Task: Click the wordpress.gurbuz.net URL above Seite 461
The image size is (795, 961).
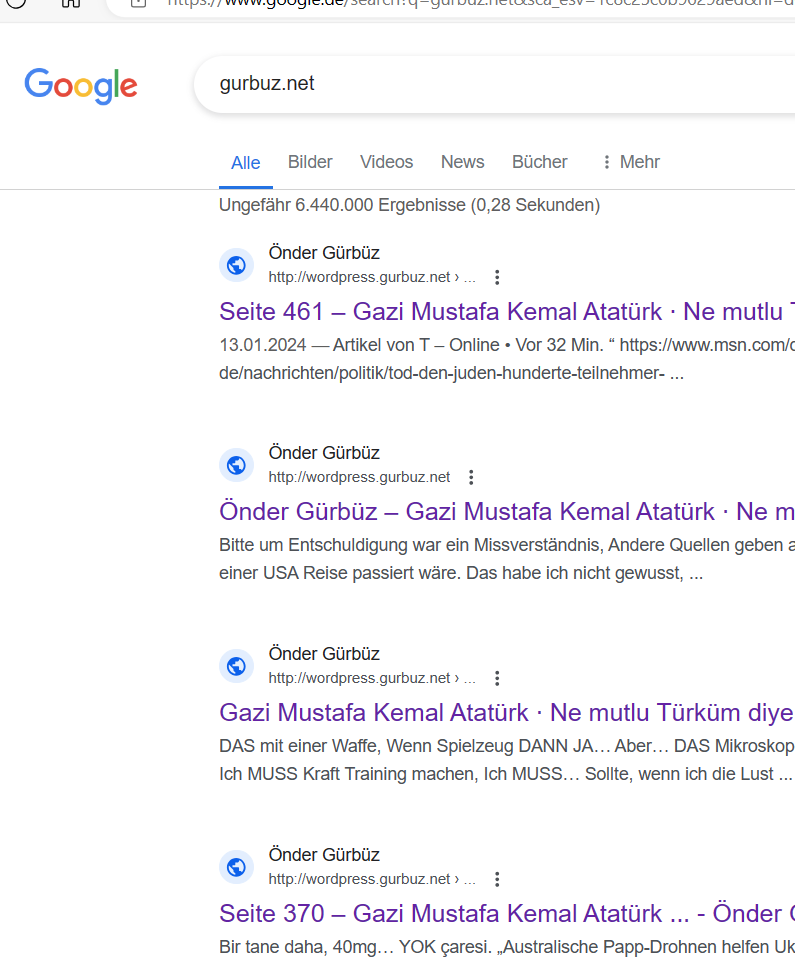Action: (x=371, y=277)
